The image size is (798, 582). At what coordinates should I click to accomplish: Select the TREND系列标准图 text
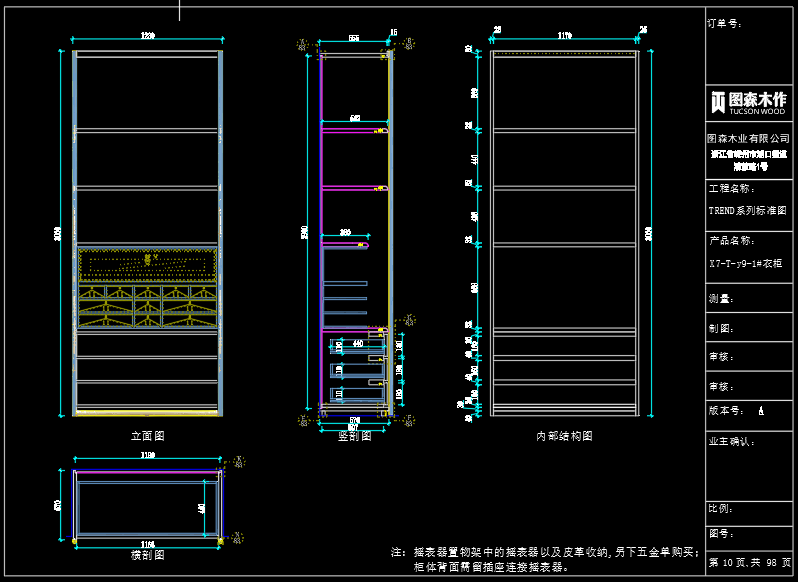pos(748,211)
